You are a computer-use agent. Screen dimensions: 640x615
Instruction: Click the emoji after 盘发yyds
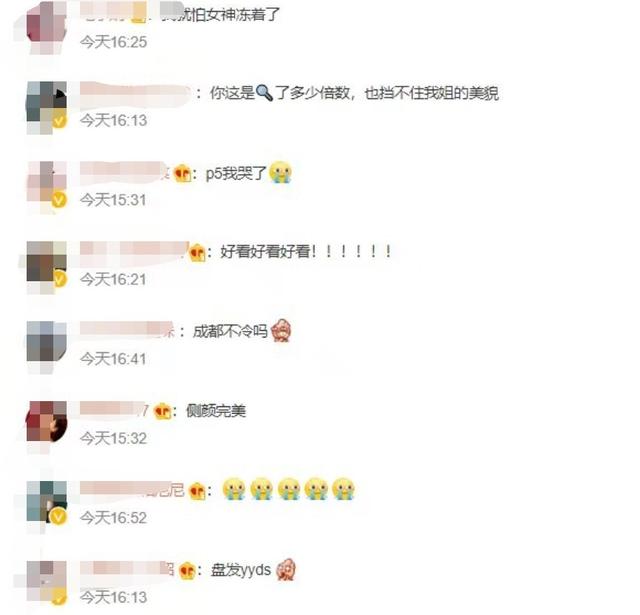(286, 569)
